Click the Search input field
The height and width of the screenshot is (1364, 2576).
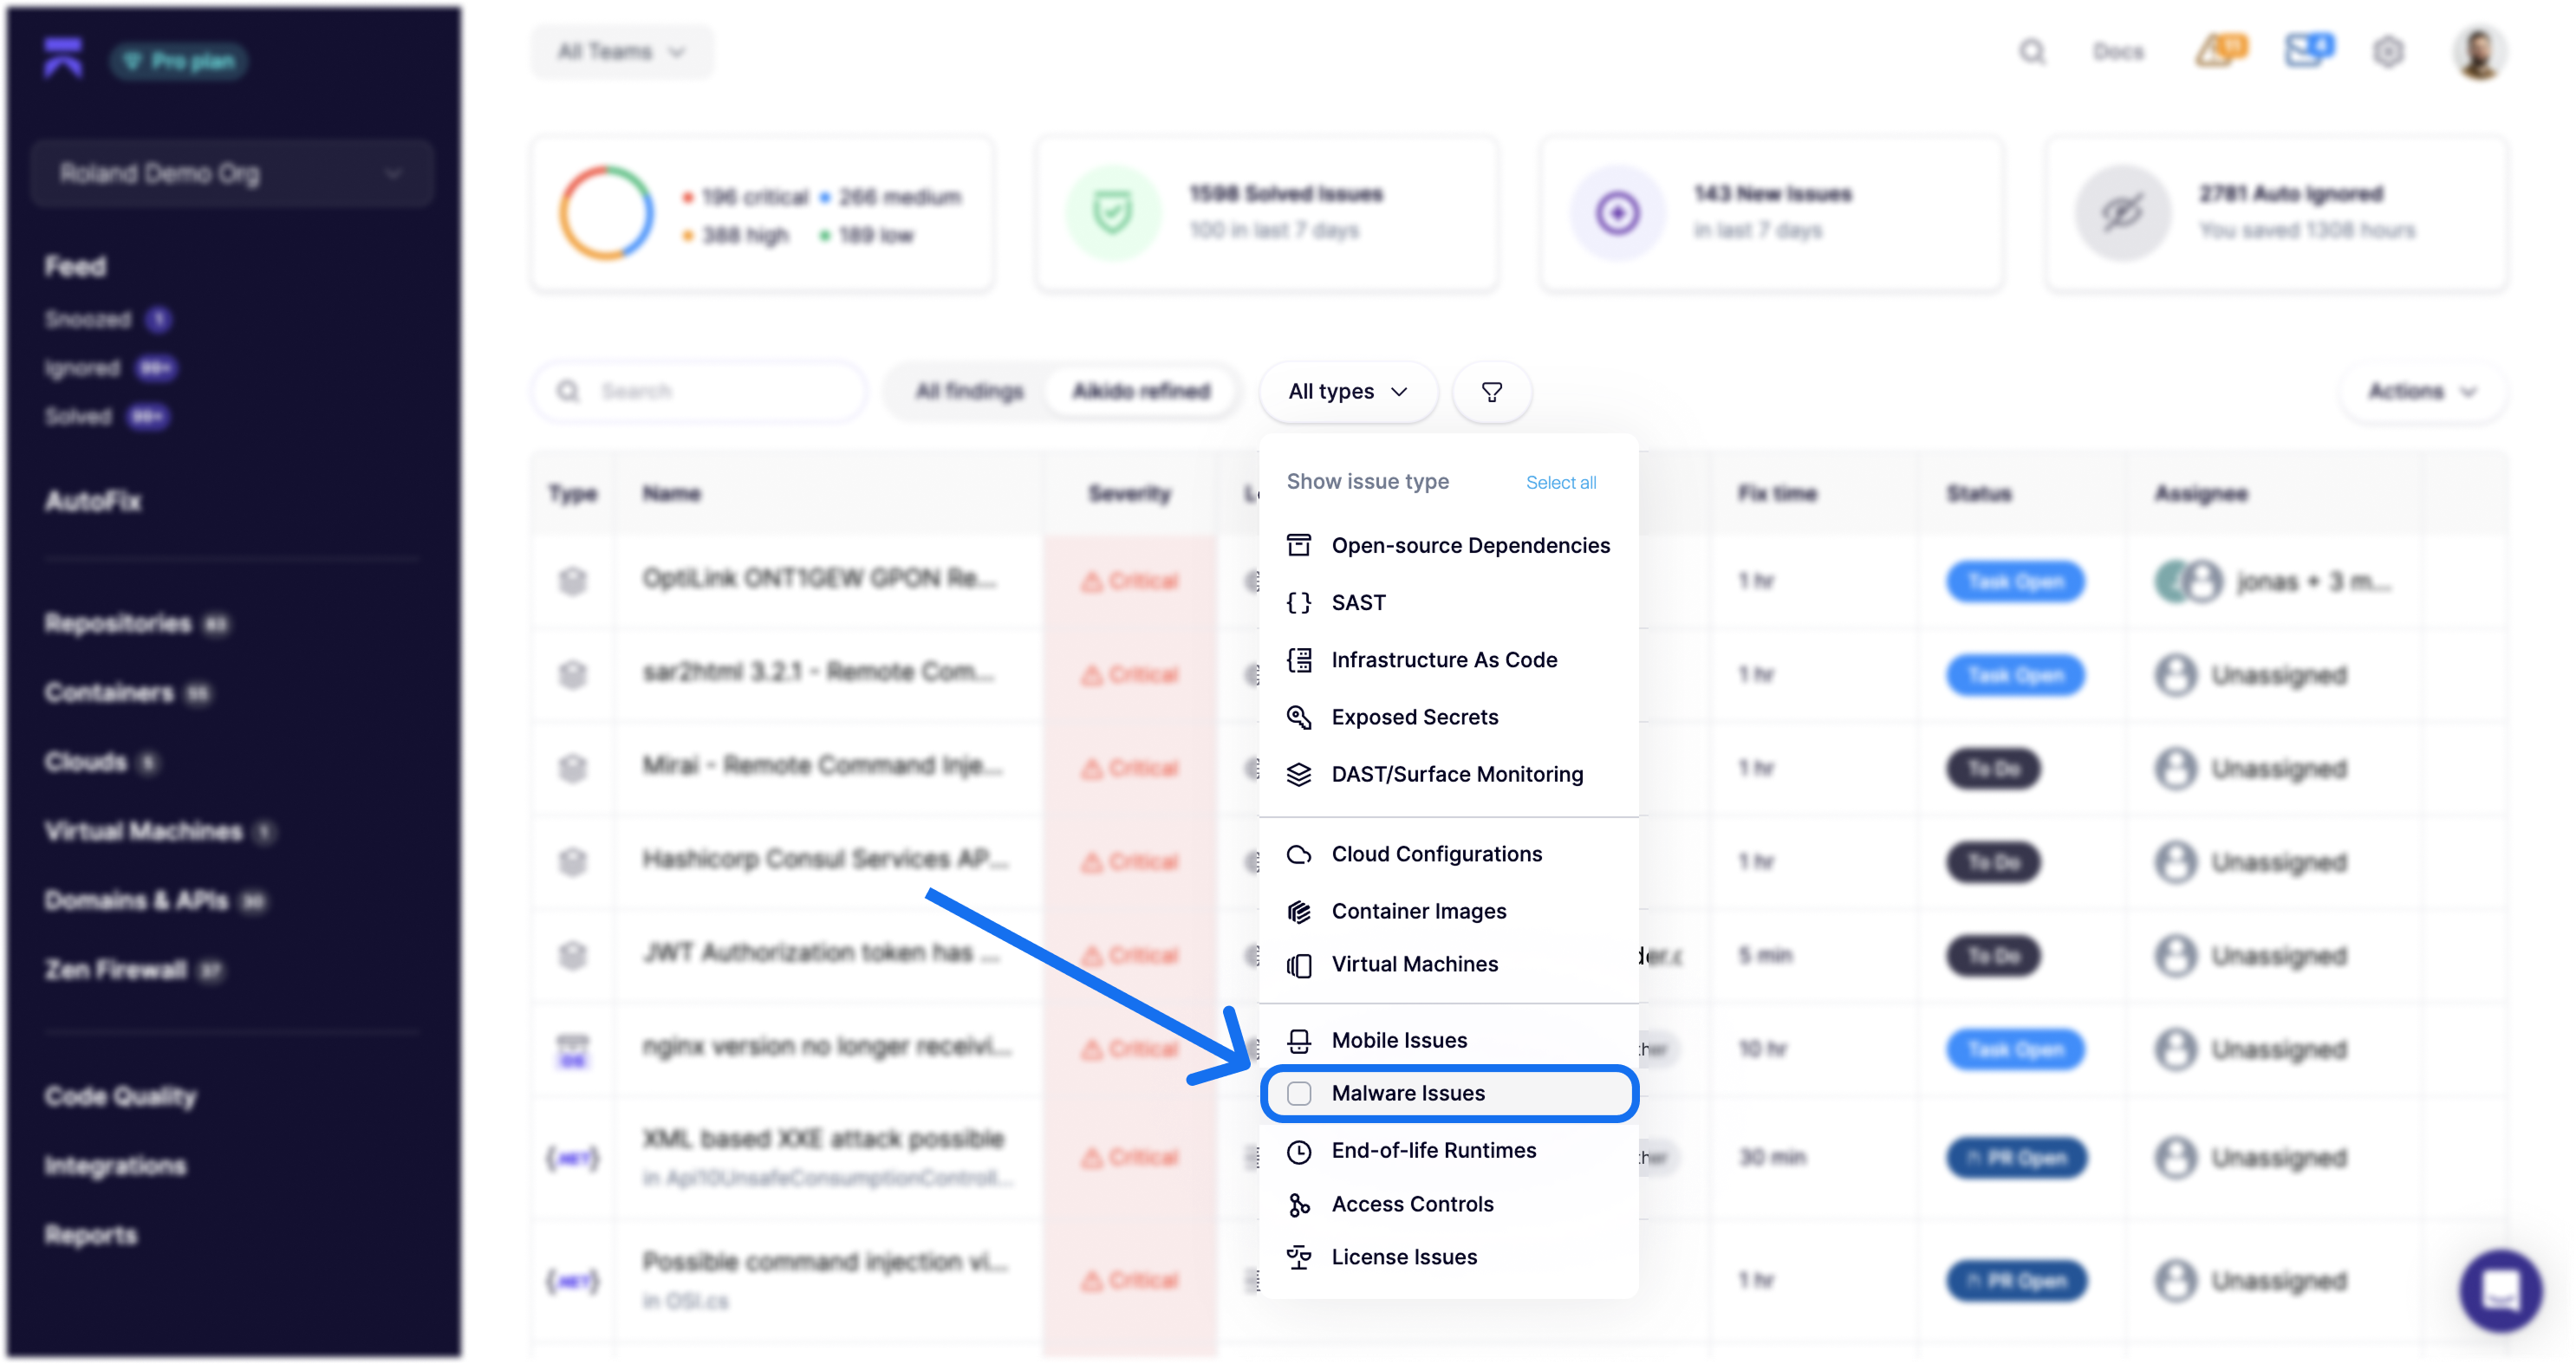click(x=700, y=391)
